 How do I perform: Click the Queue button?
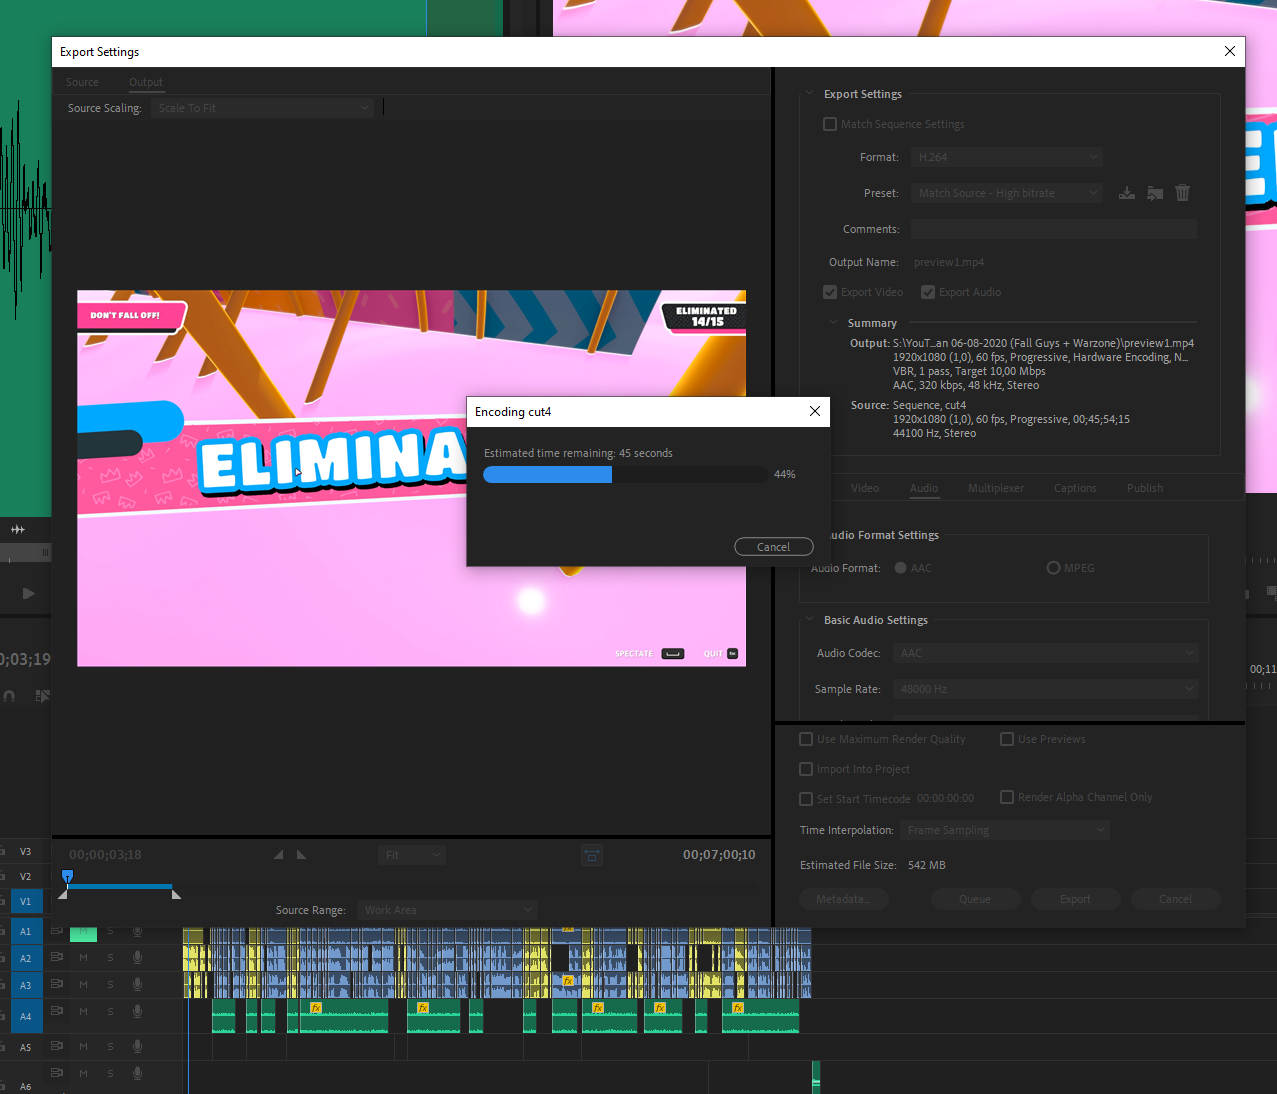click(x=975, y=899)
